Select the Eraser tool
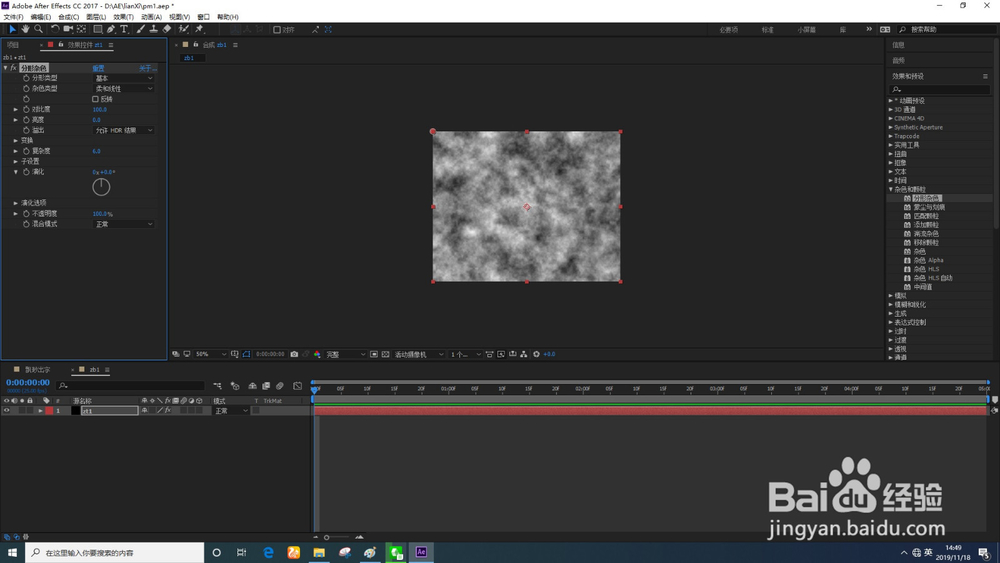Image resolution: width=1000 pixels, height=563 pixels. pos(167,29)
